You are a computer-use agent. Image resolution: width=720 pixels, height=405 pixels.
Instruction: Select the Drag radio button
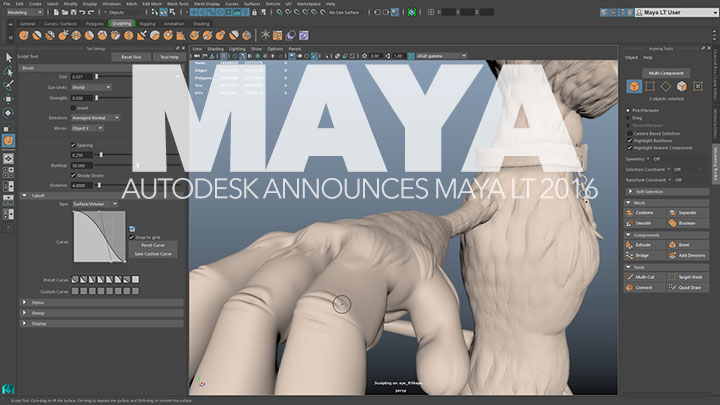coord(628,118)
